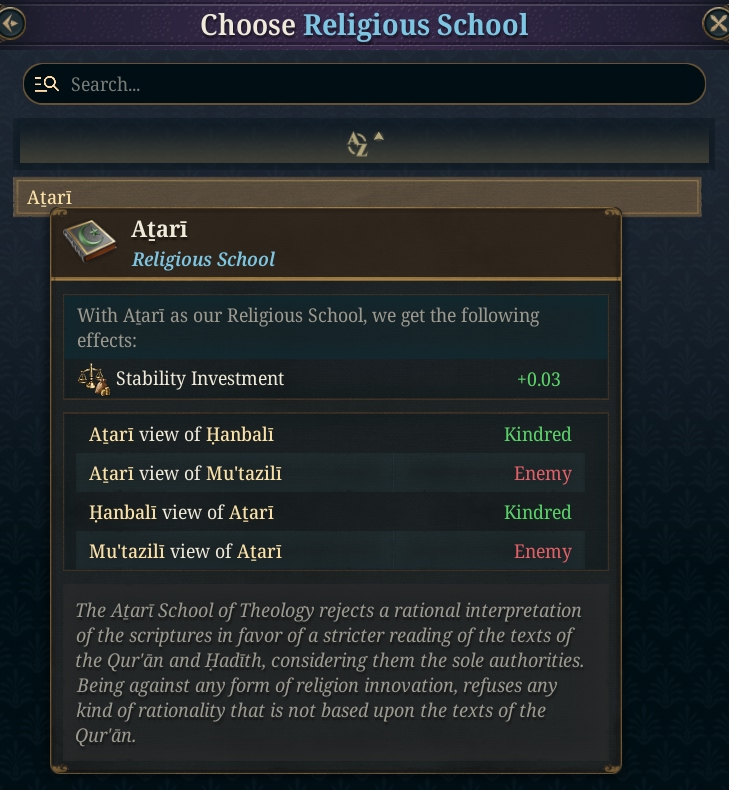This screenshot has width=729, height=790.
Task: Select the Aṯarī list entry
Action: [x=357, y=197]
